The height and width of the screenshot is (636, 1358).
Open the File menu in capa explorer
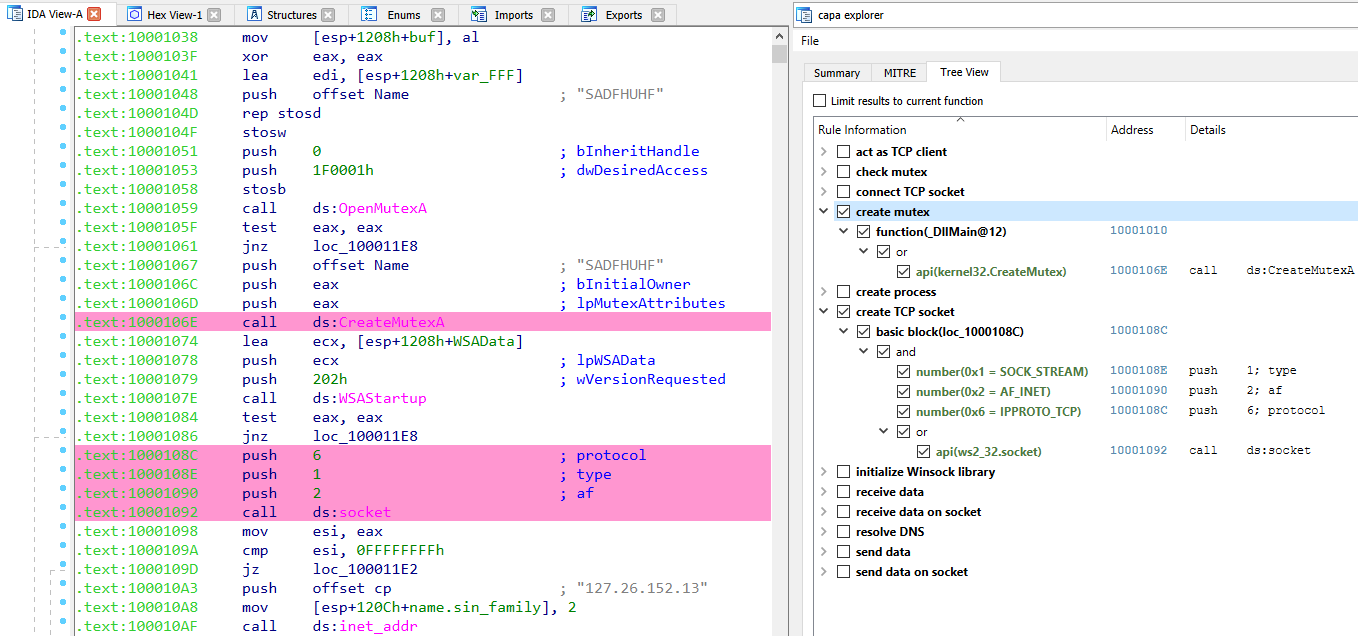[810, 41]
